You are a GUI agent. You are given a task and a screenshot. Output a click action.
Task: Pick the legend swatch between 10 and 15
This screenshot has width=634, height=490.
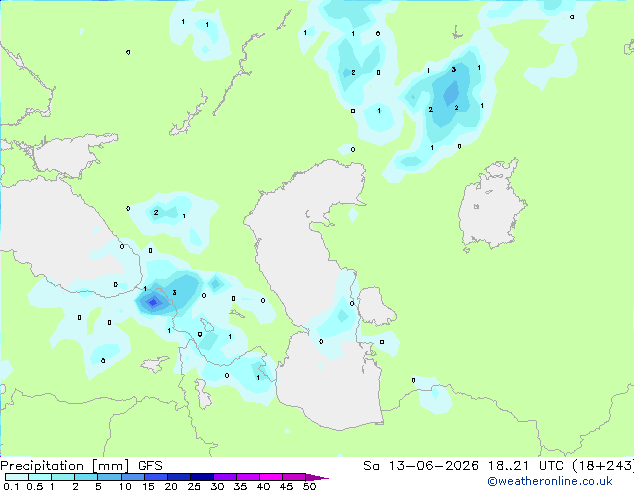[x=133, y=477]
